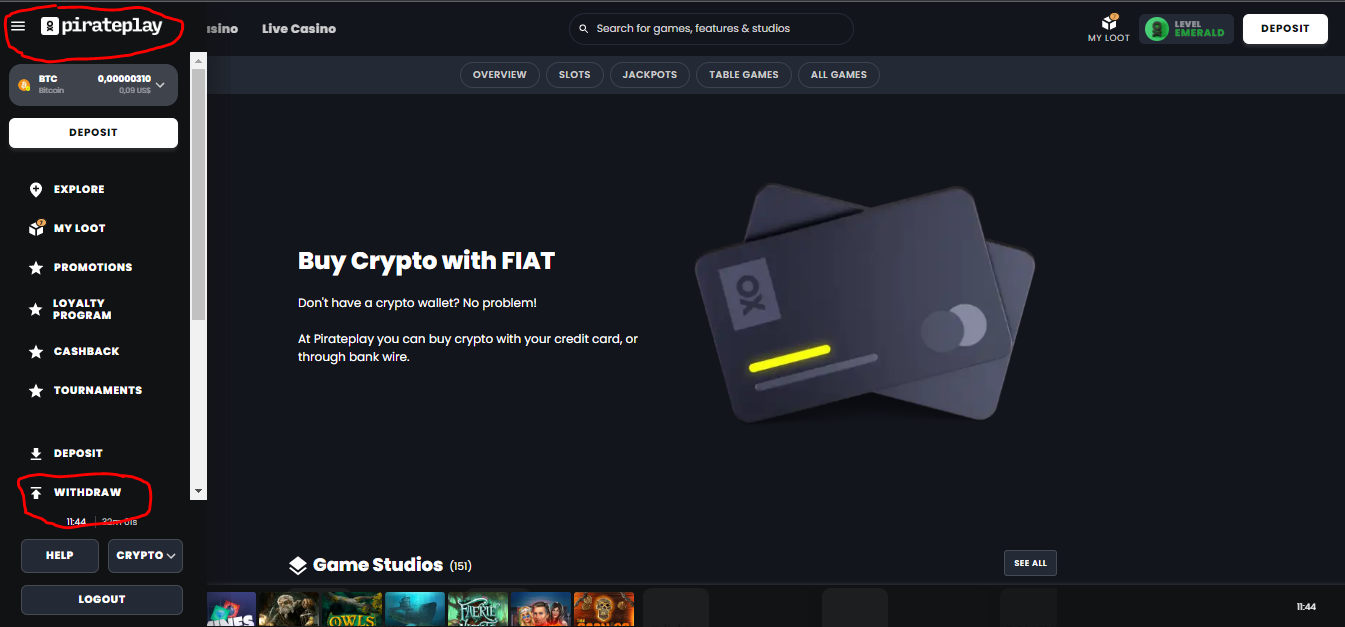The width and height of the screenshot is (1345, 627).
Task: Click the white DEPOSIT button in sidebar
Action: [93, 133]
